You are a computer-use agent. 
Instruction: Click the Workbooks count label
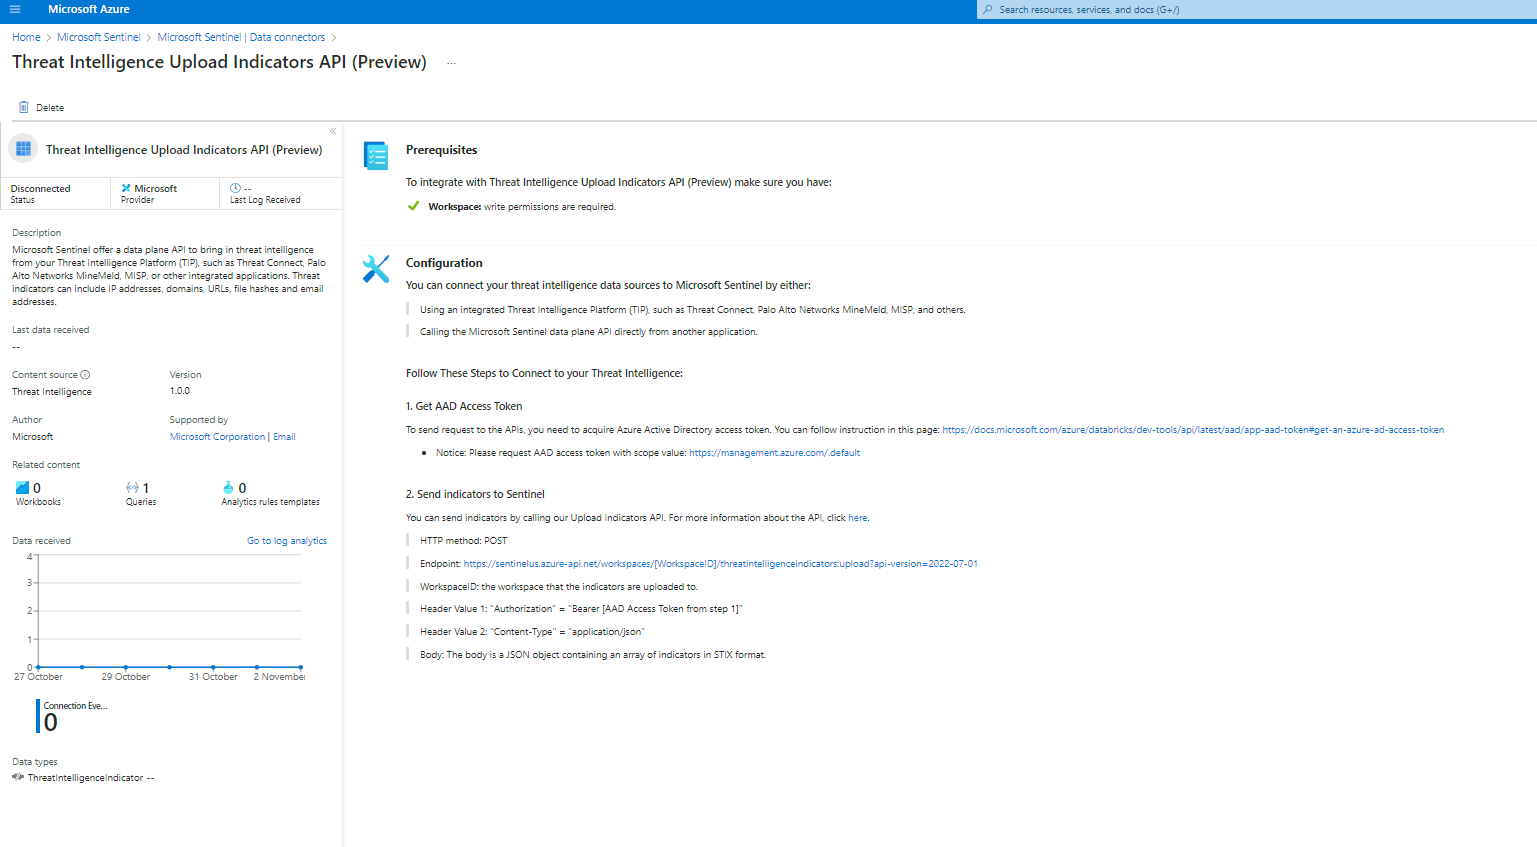pyautogui.click(x=38, y=502)
